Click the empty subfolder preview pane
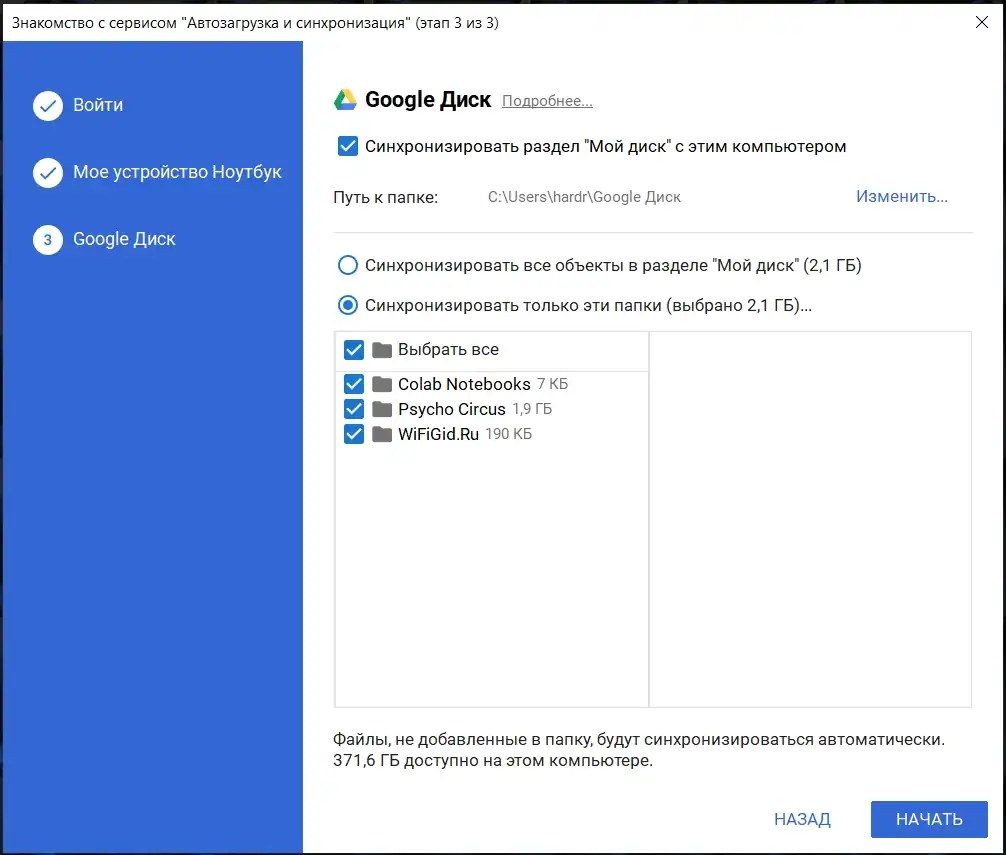This screenshot has width=1006, height=855. (810, 519)
